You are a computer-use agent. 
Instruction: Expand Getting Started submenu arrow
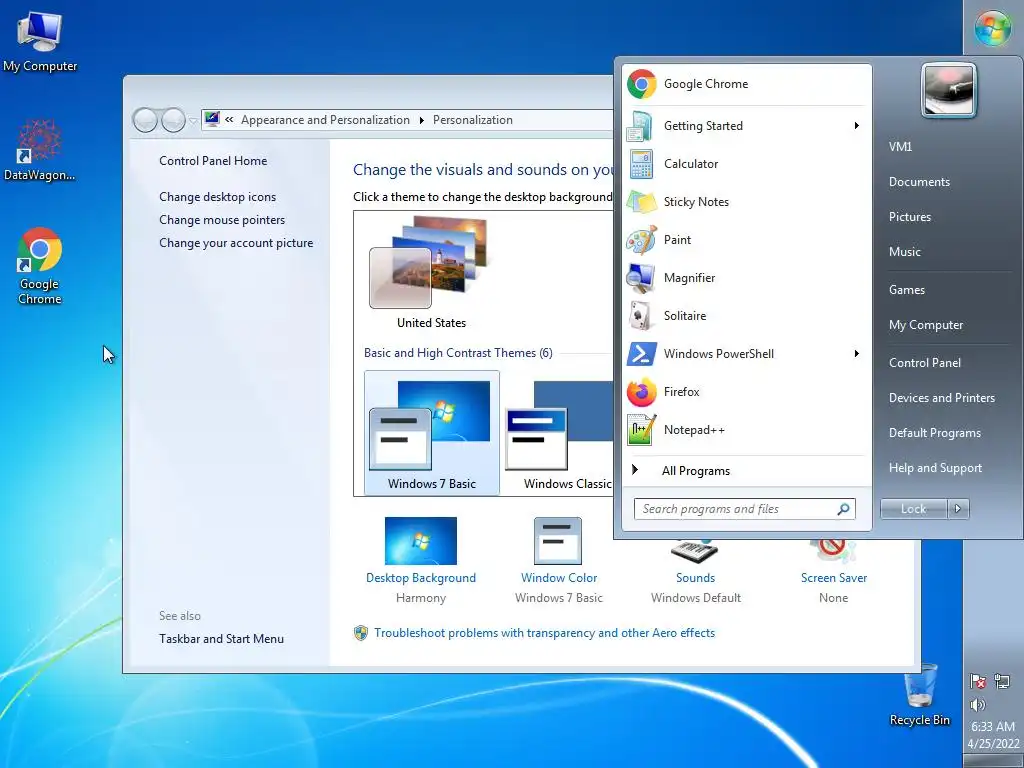coord(856,125)
